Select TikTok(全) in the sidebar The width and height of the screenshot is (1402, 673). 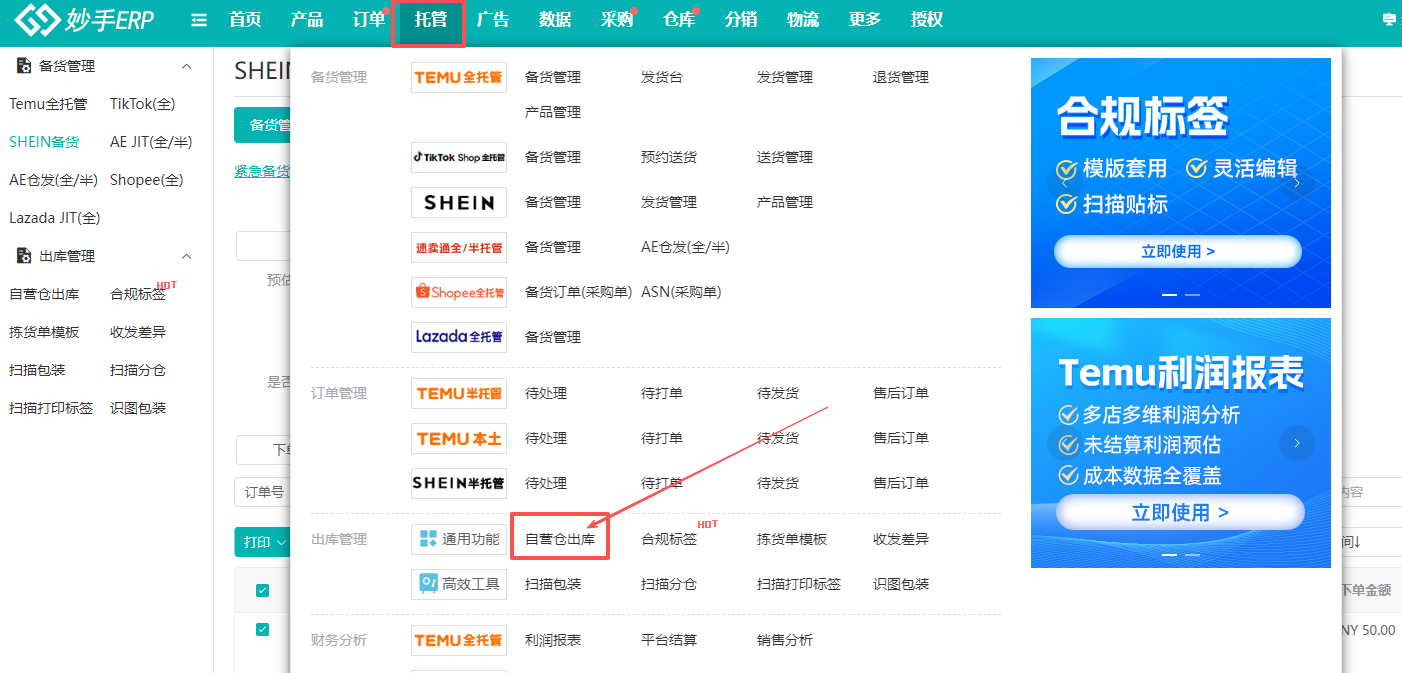[x=143, y=104]
